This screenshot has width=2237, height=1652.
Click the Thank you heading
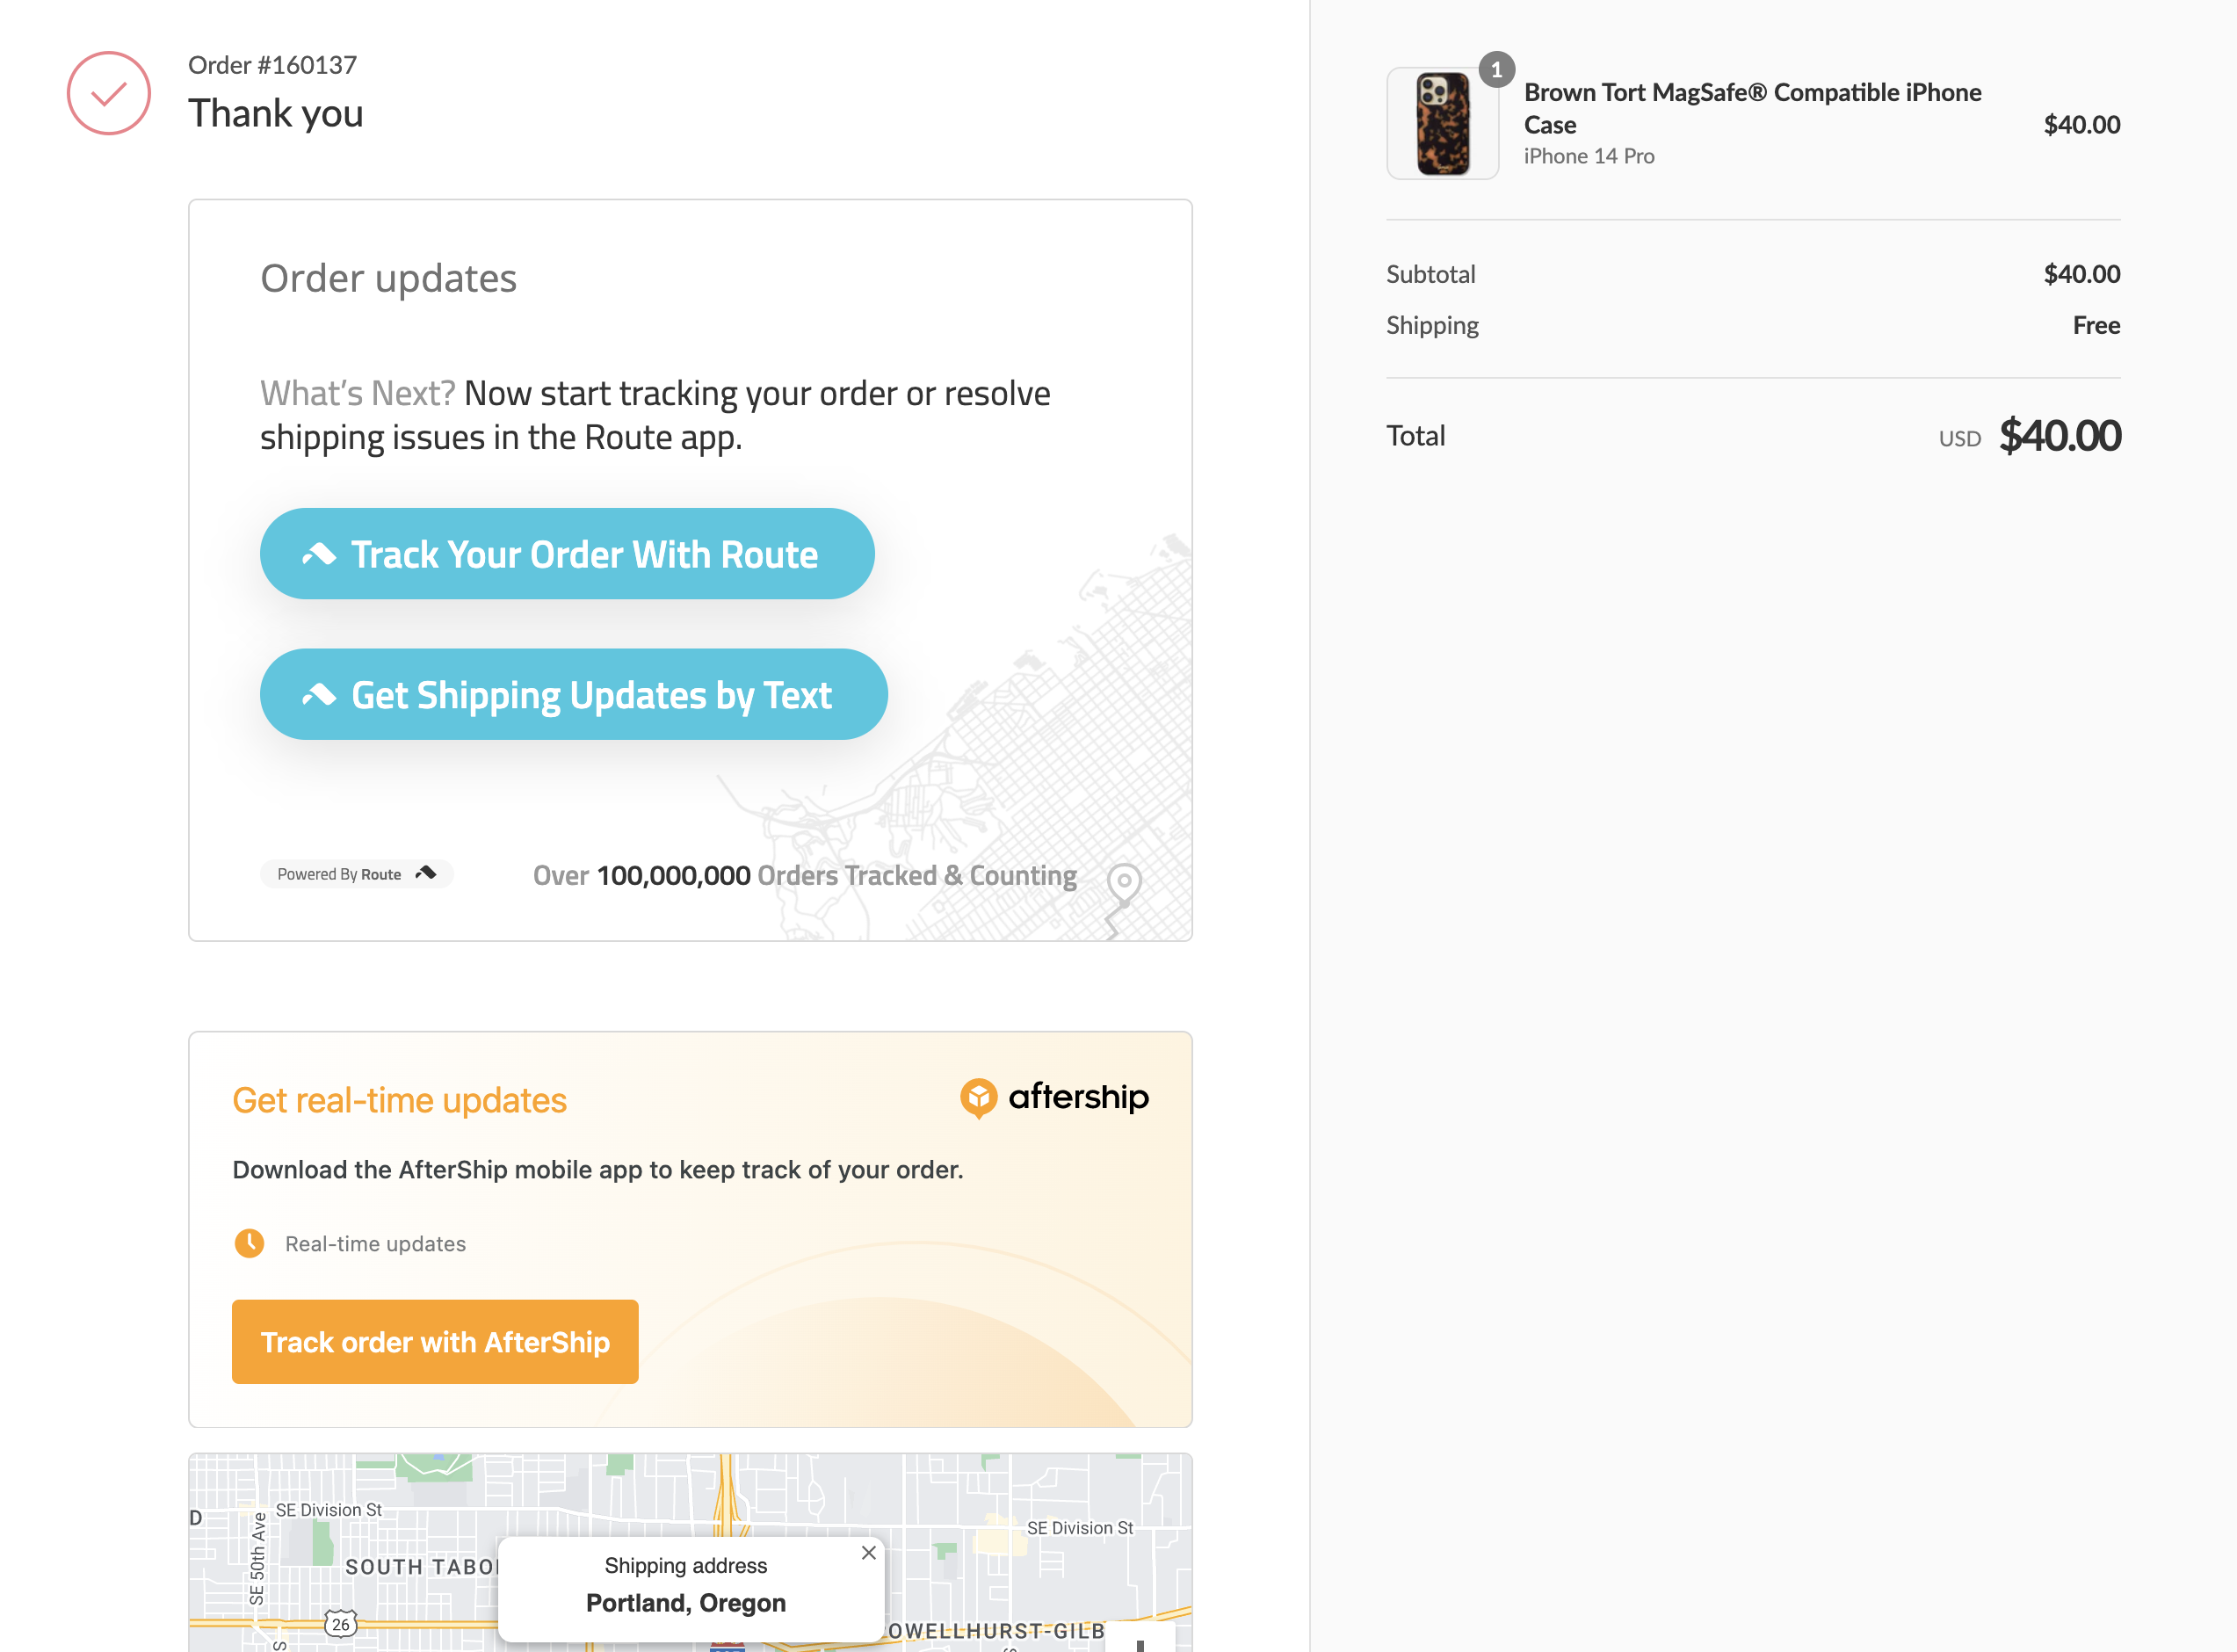click(x=276, y=113)
